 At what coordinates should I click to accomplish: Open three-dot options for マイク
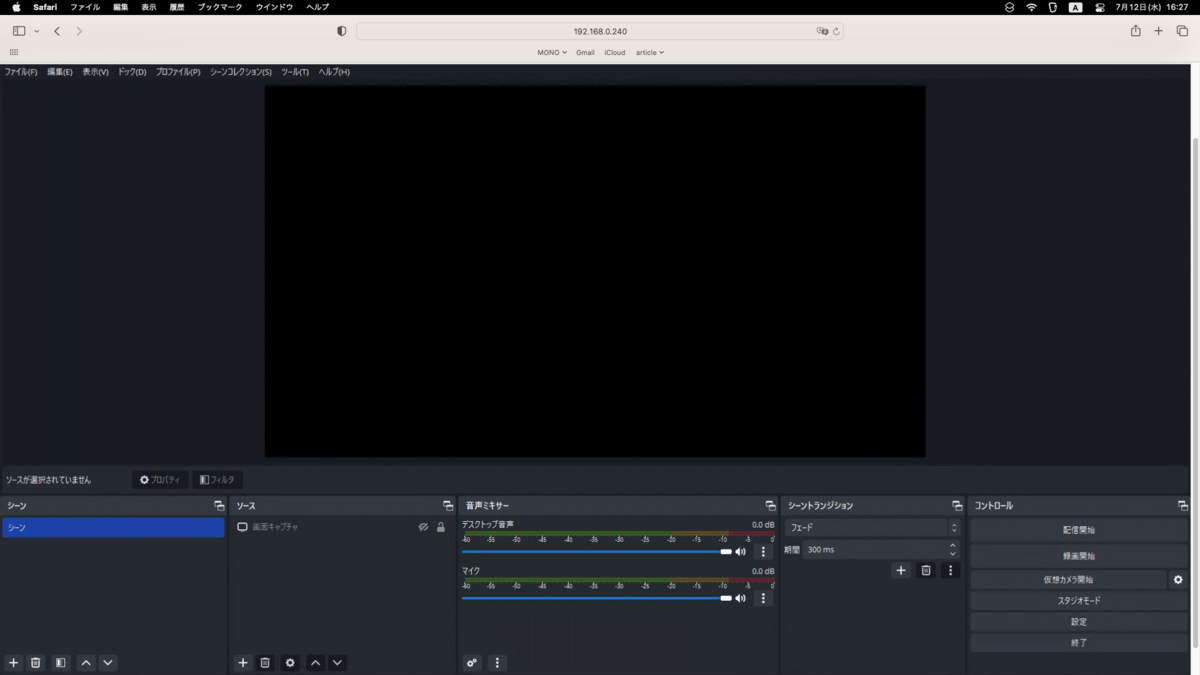tap(763, 598)
